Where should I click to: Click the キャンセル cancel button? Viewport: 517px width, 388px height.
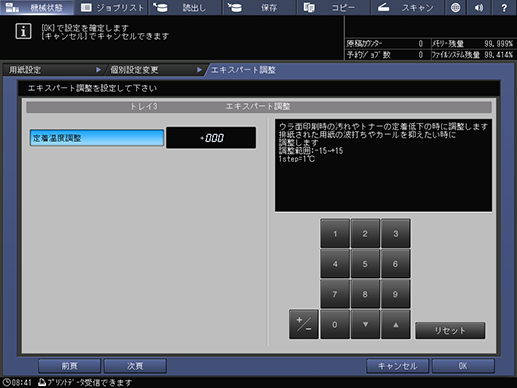[397, 366]
